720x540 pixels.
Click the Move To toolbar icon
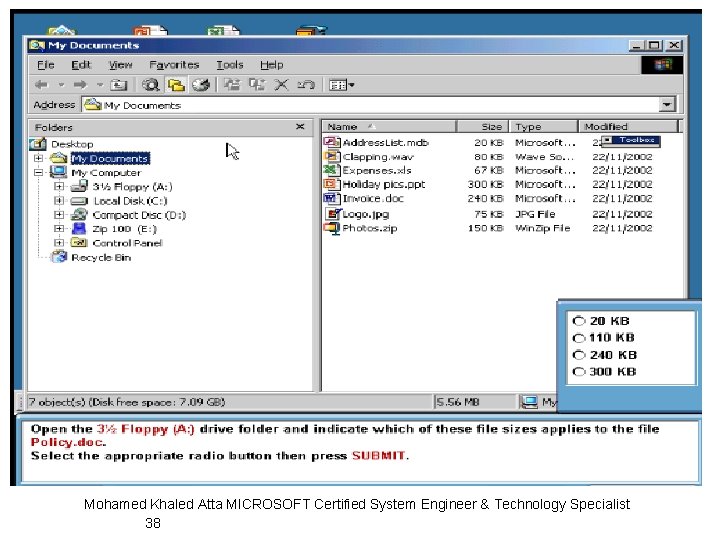(232, 84)
